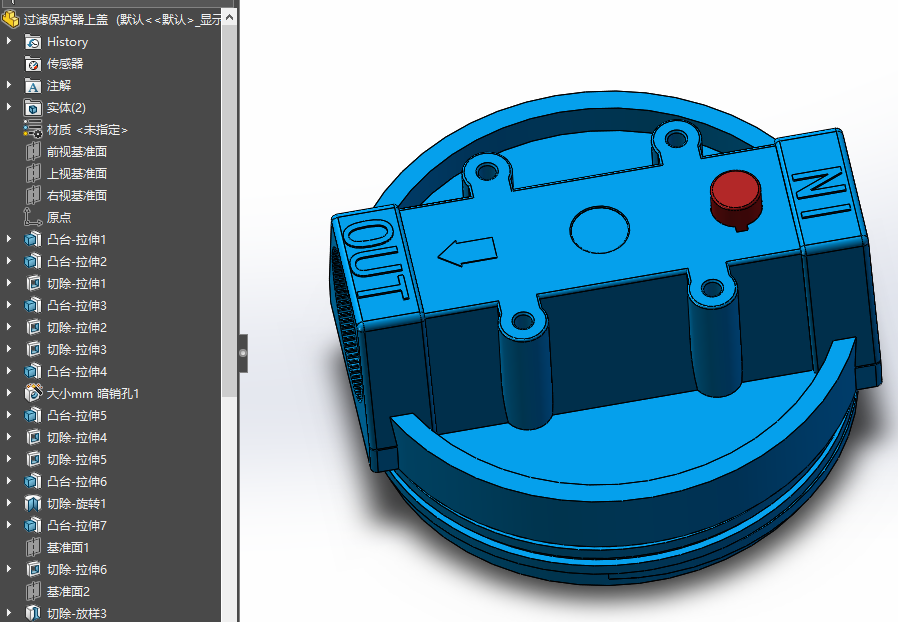The image size is (898, 622).
Task: Click the circle sketch on model top
Action: [599, 230]
